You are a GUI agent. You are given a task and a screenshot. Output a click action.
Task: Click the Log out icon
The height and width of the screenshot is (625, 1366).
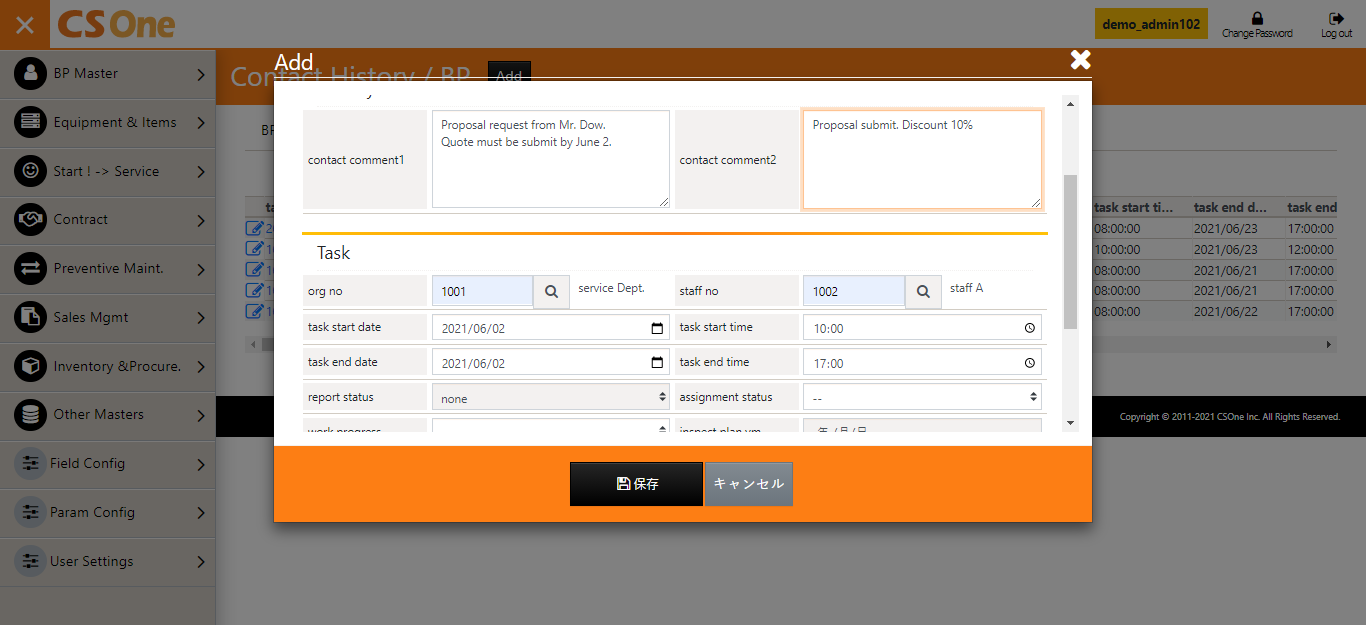[x=1336, y=18]
